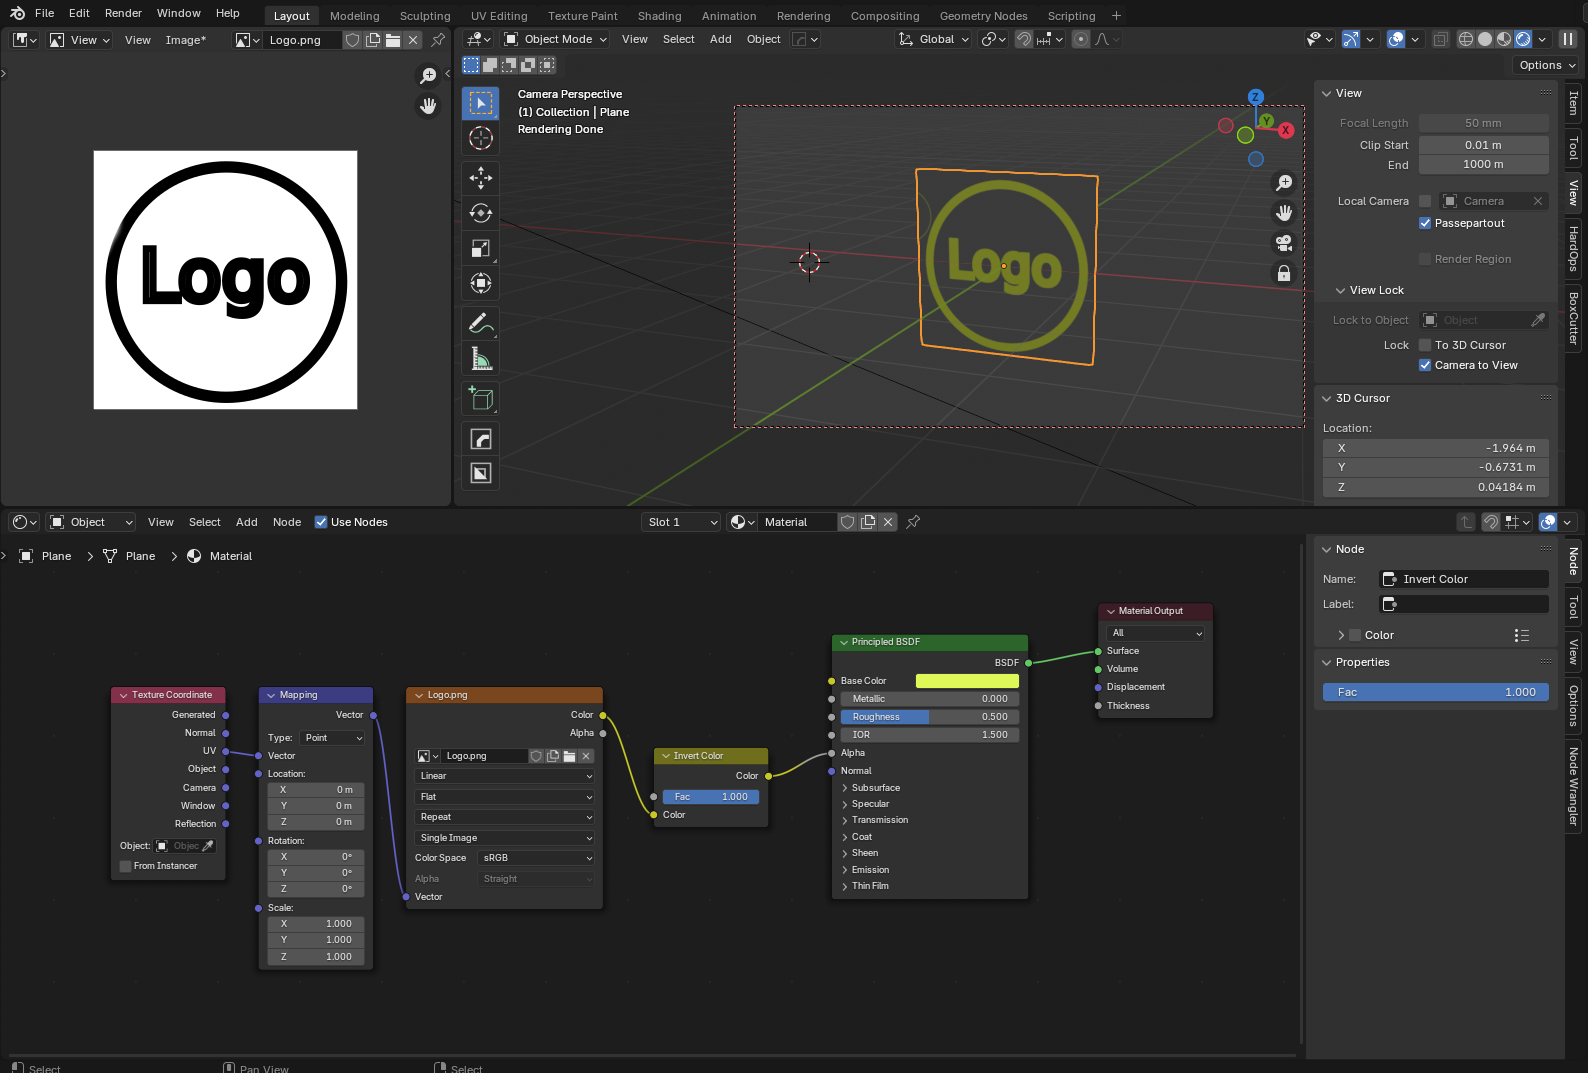Switch to the Shading workspace tab
This screenshot has height=1073, width=1588.
659,16
